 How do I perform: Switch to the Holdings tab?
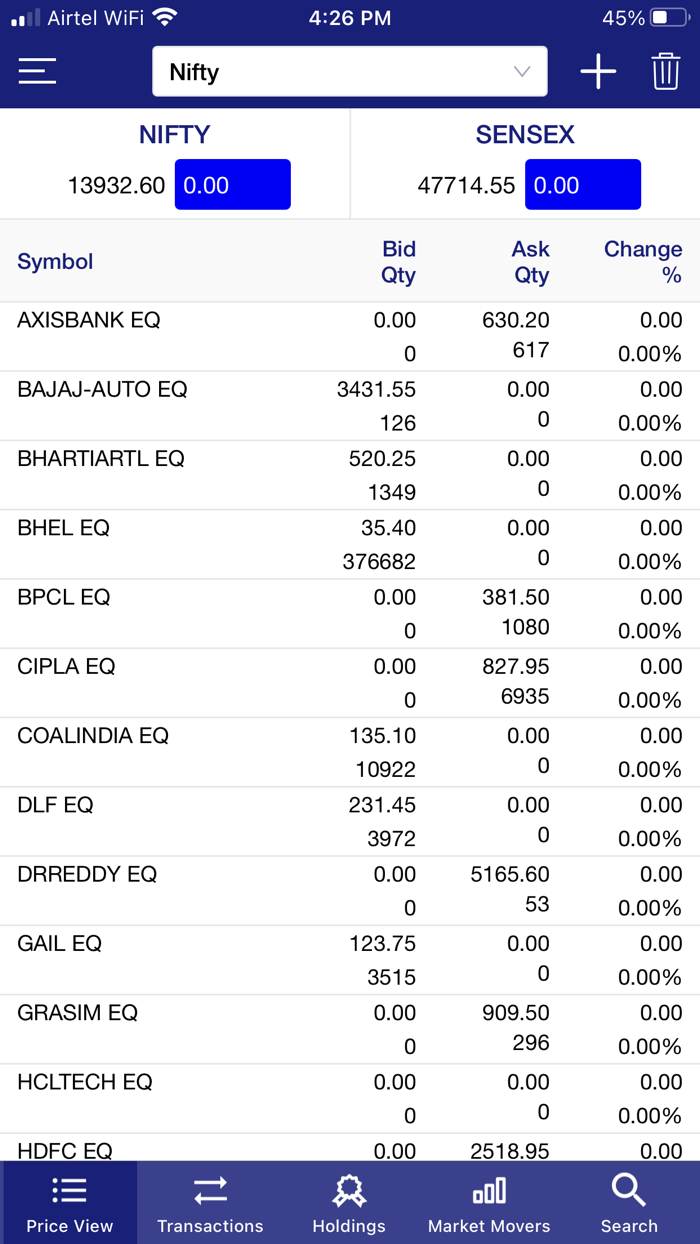click(349, 1202)
